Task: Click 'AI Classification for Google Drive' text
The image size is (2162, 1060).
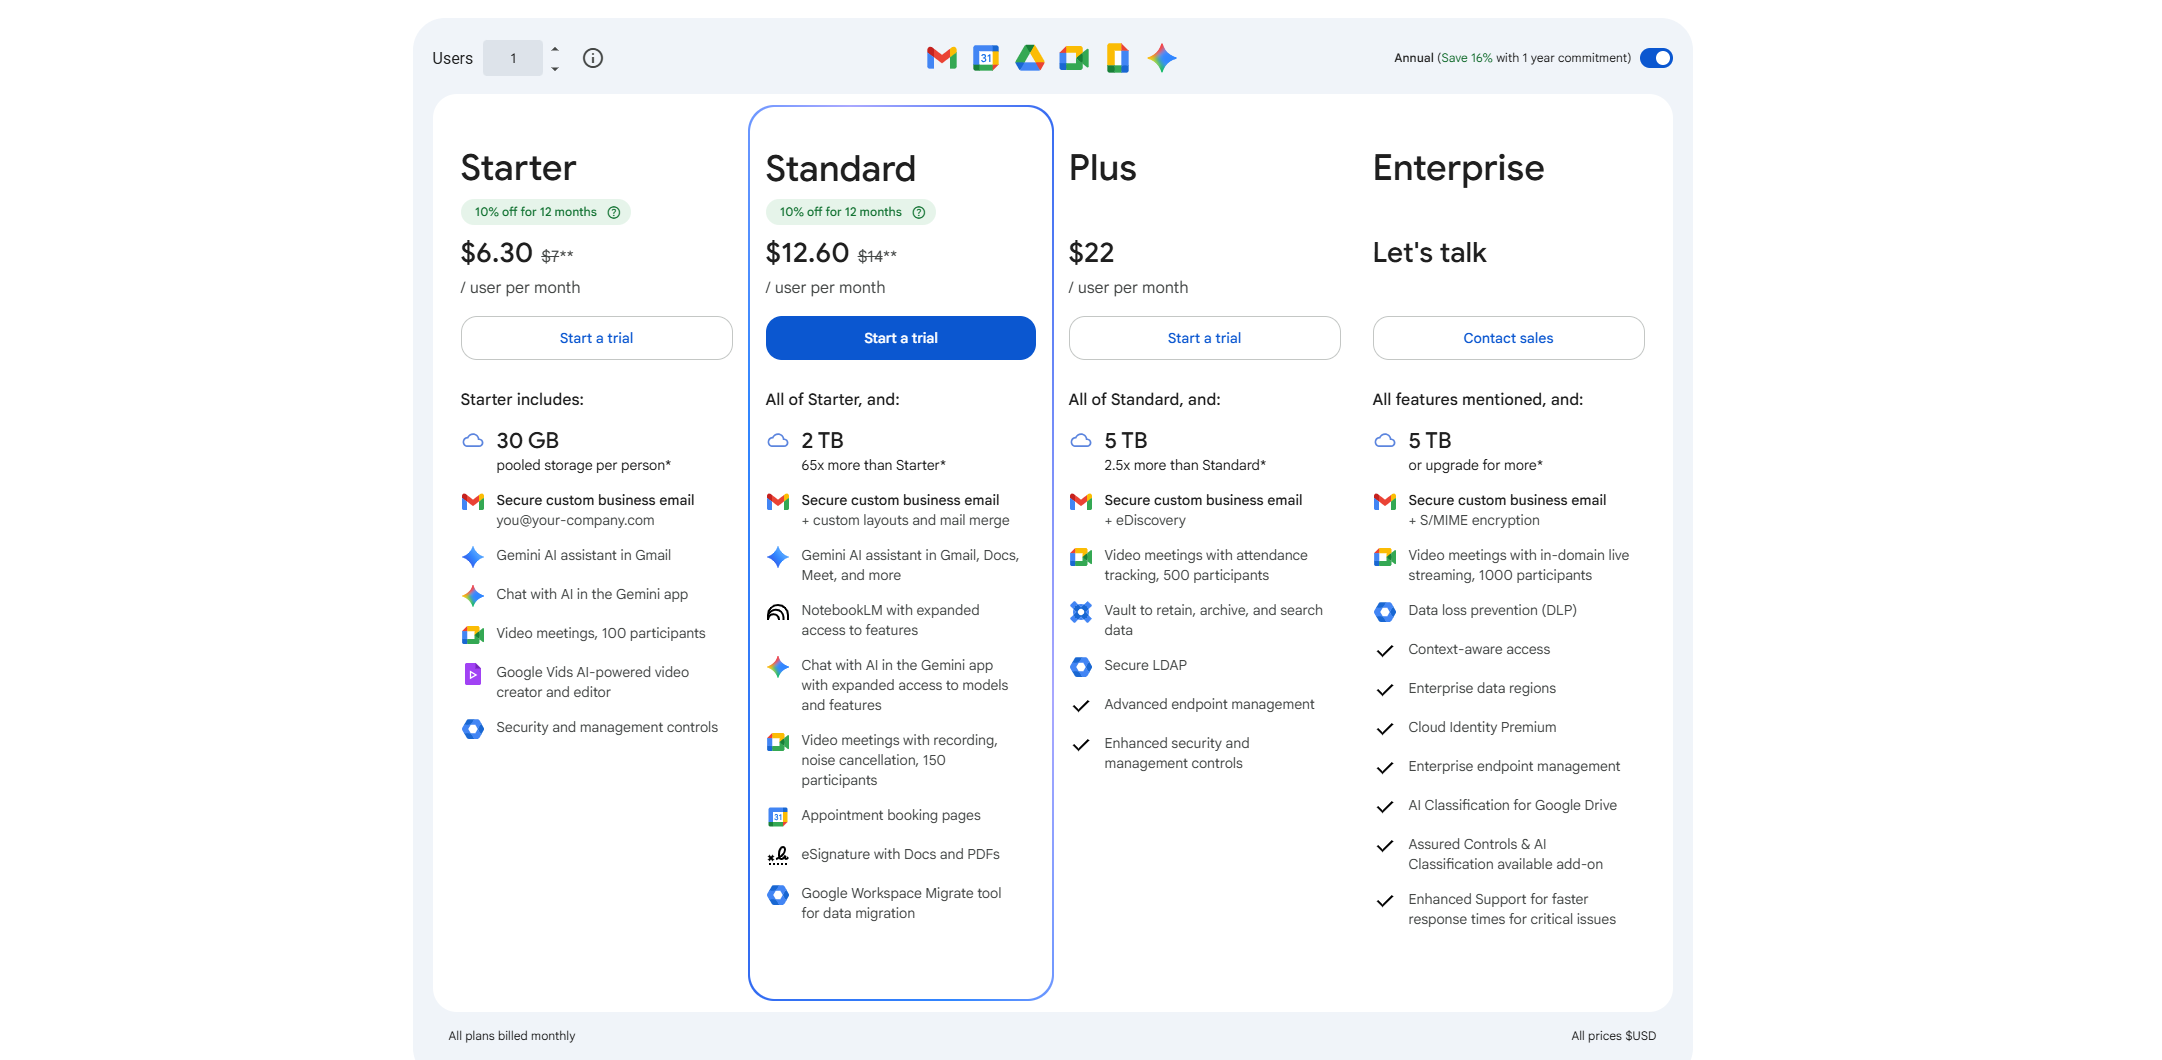Action: [1512, 805]
